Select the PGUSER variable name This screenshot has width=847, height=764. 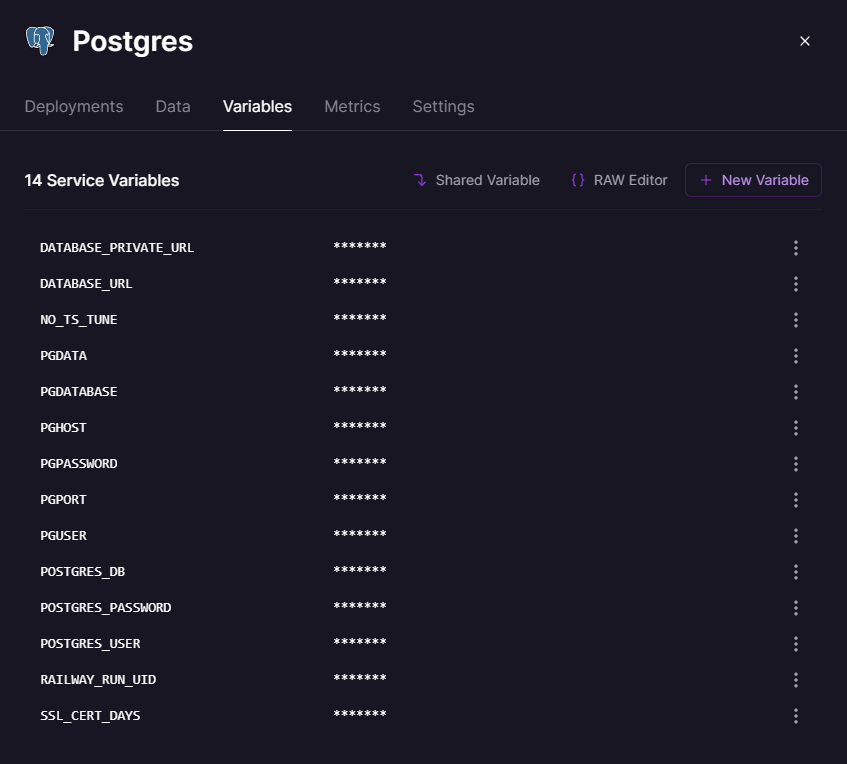[x=64, y=535]
